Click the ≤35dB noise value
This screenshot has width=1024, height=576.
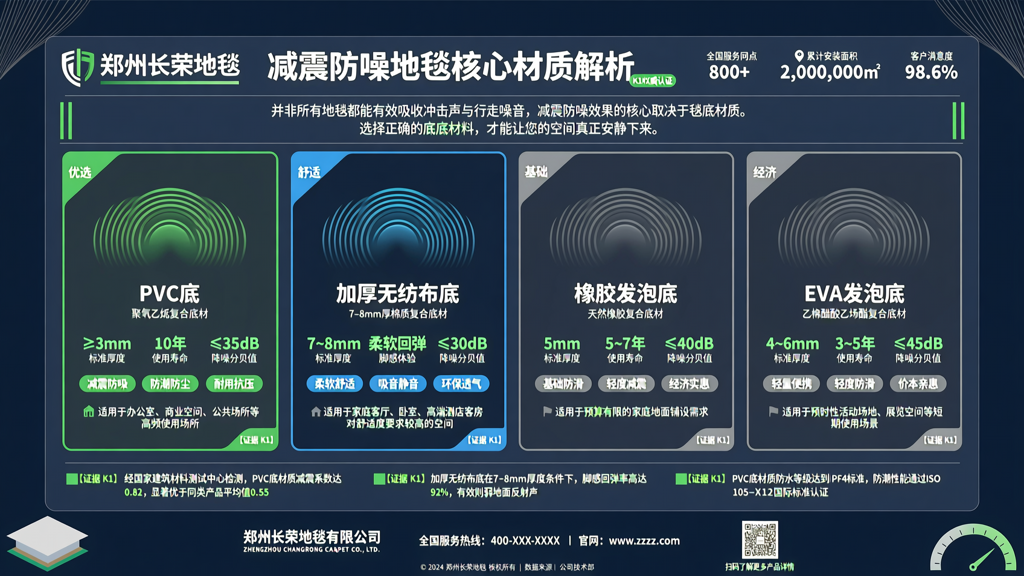click(234, 344)
